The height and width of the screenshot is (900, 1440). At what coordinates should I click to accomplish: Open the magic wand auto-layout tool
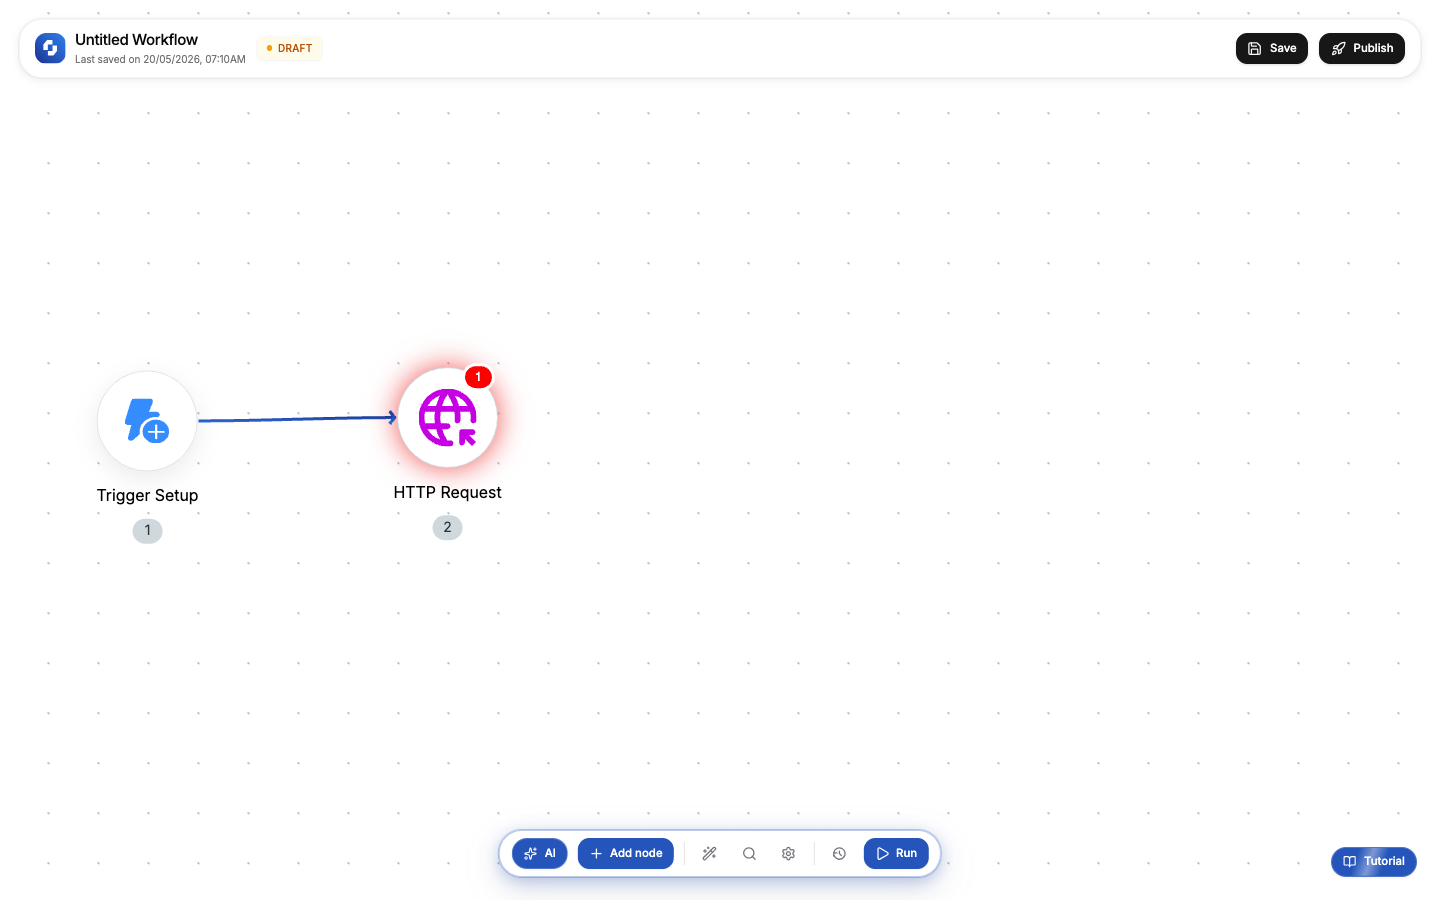(x=710, y=854)
